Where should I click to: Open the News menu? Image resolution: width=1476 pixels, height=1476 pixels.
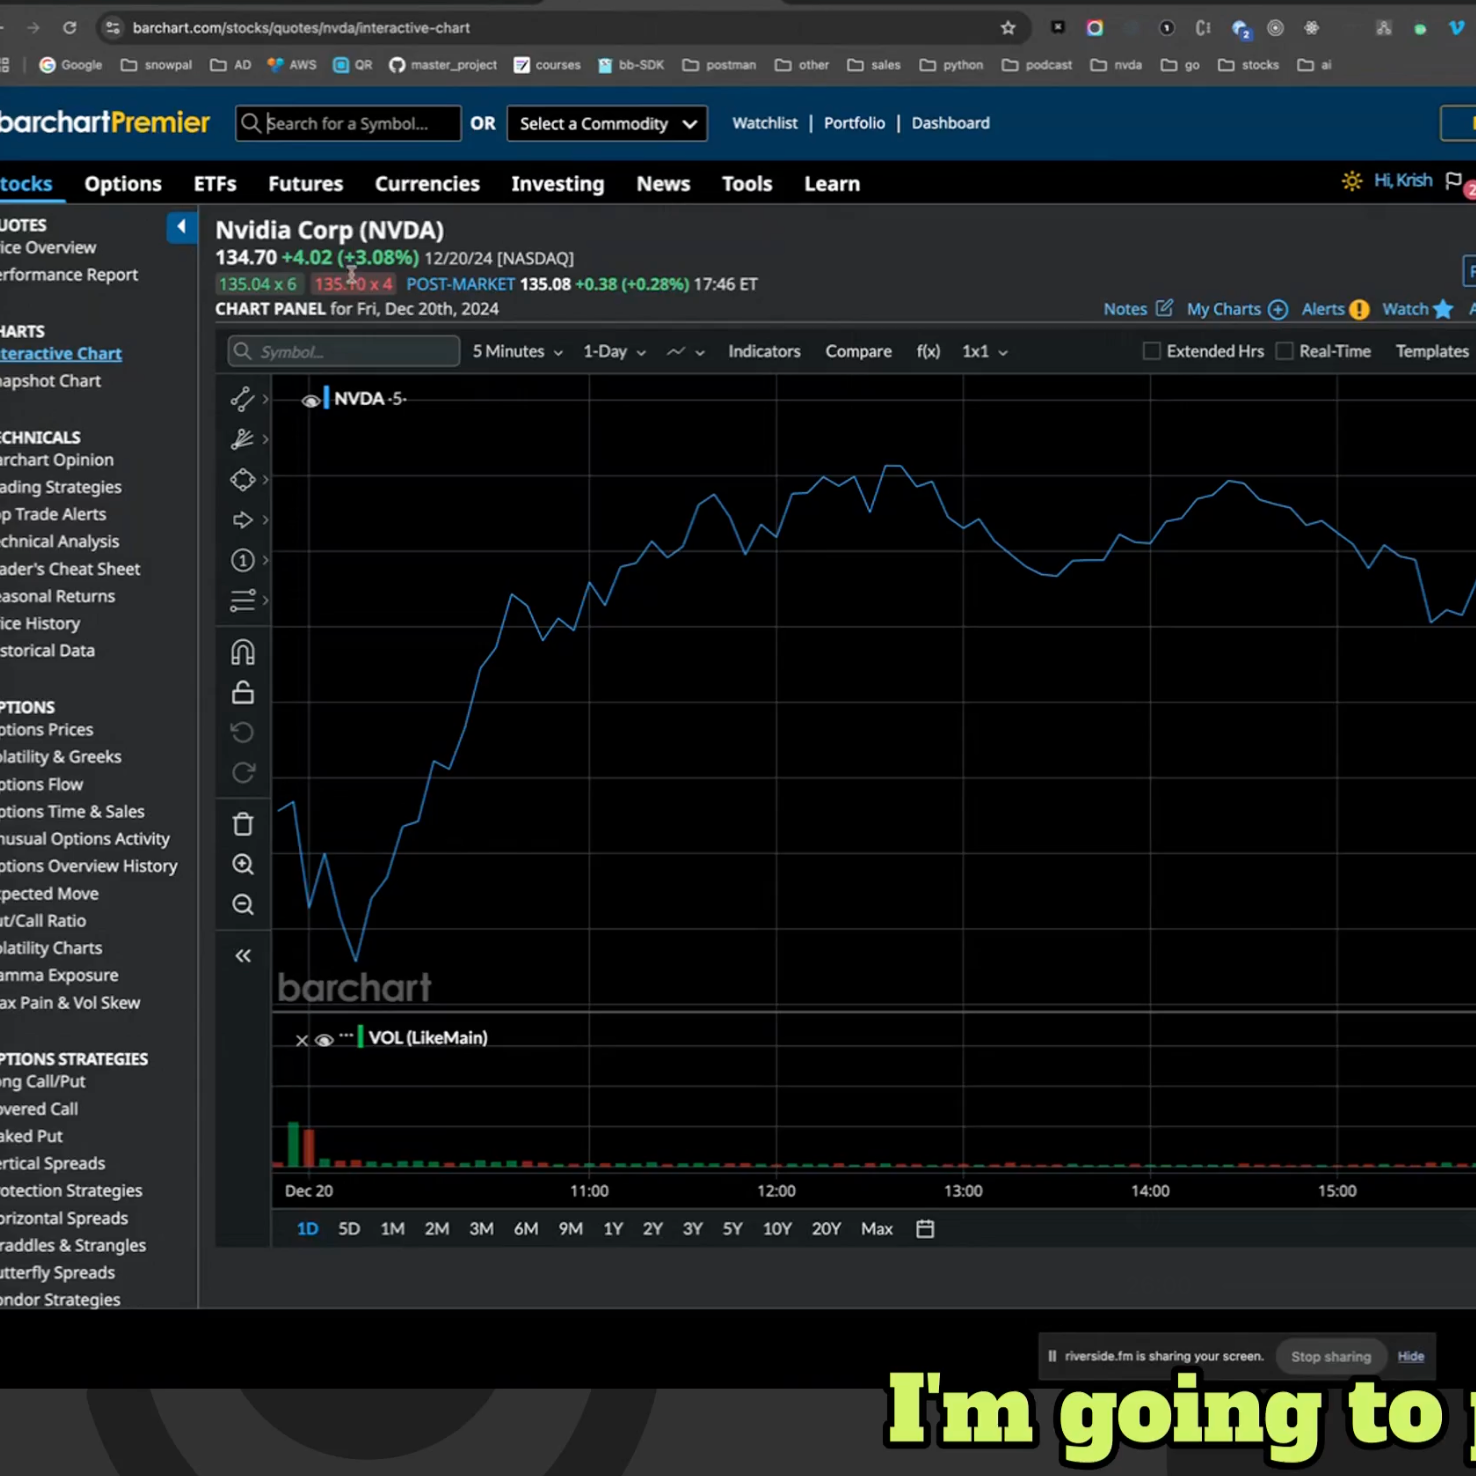tap(663, 184)
